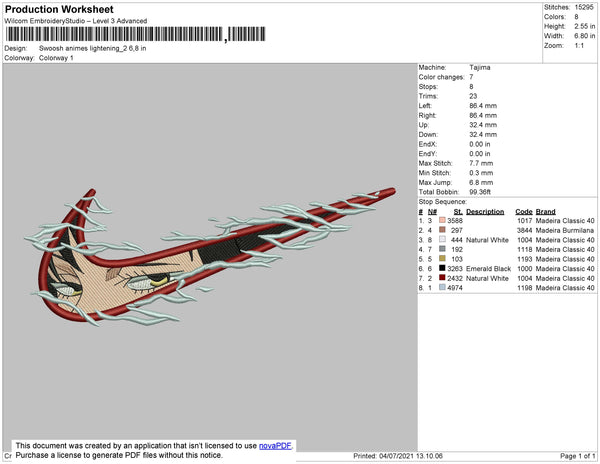The height and width of the screenshot is (464, 600).
Task: Click the Code column header
Action: coord(524,212)
